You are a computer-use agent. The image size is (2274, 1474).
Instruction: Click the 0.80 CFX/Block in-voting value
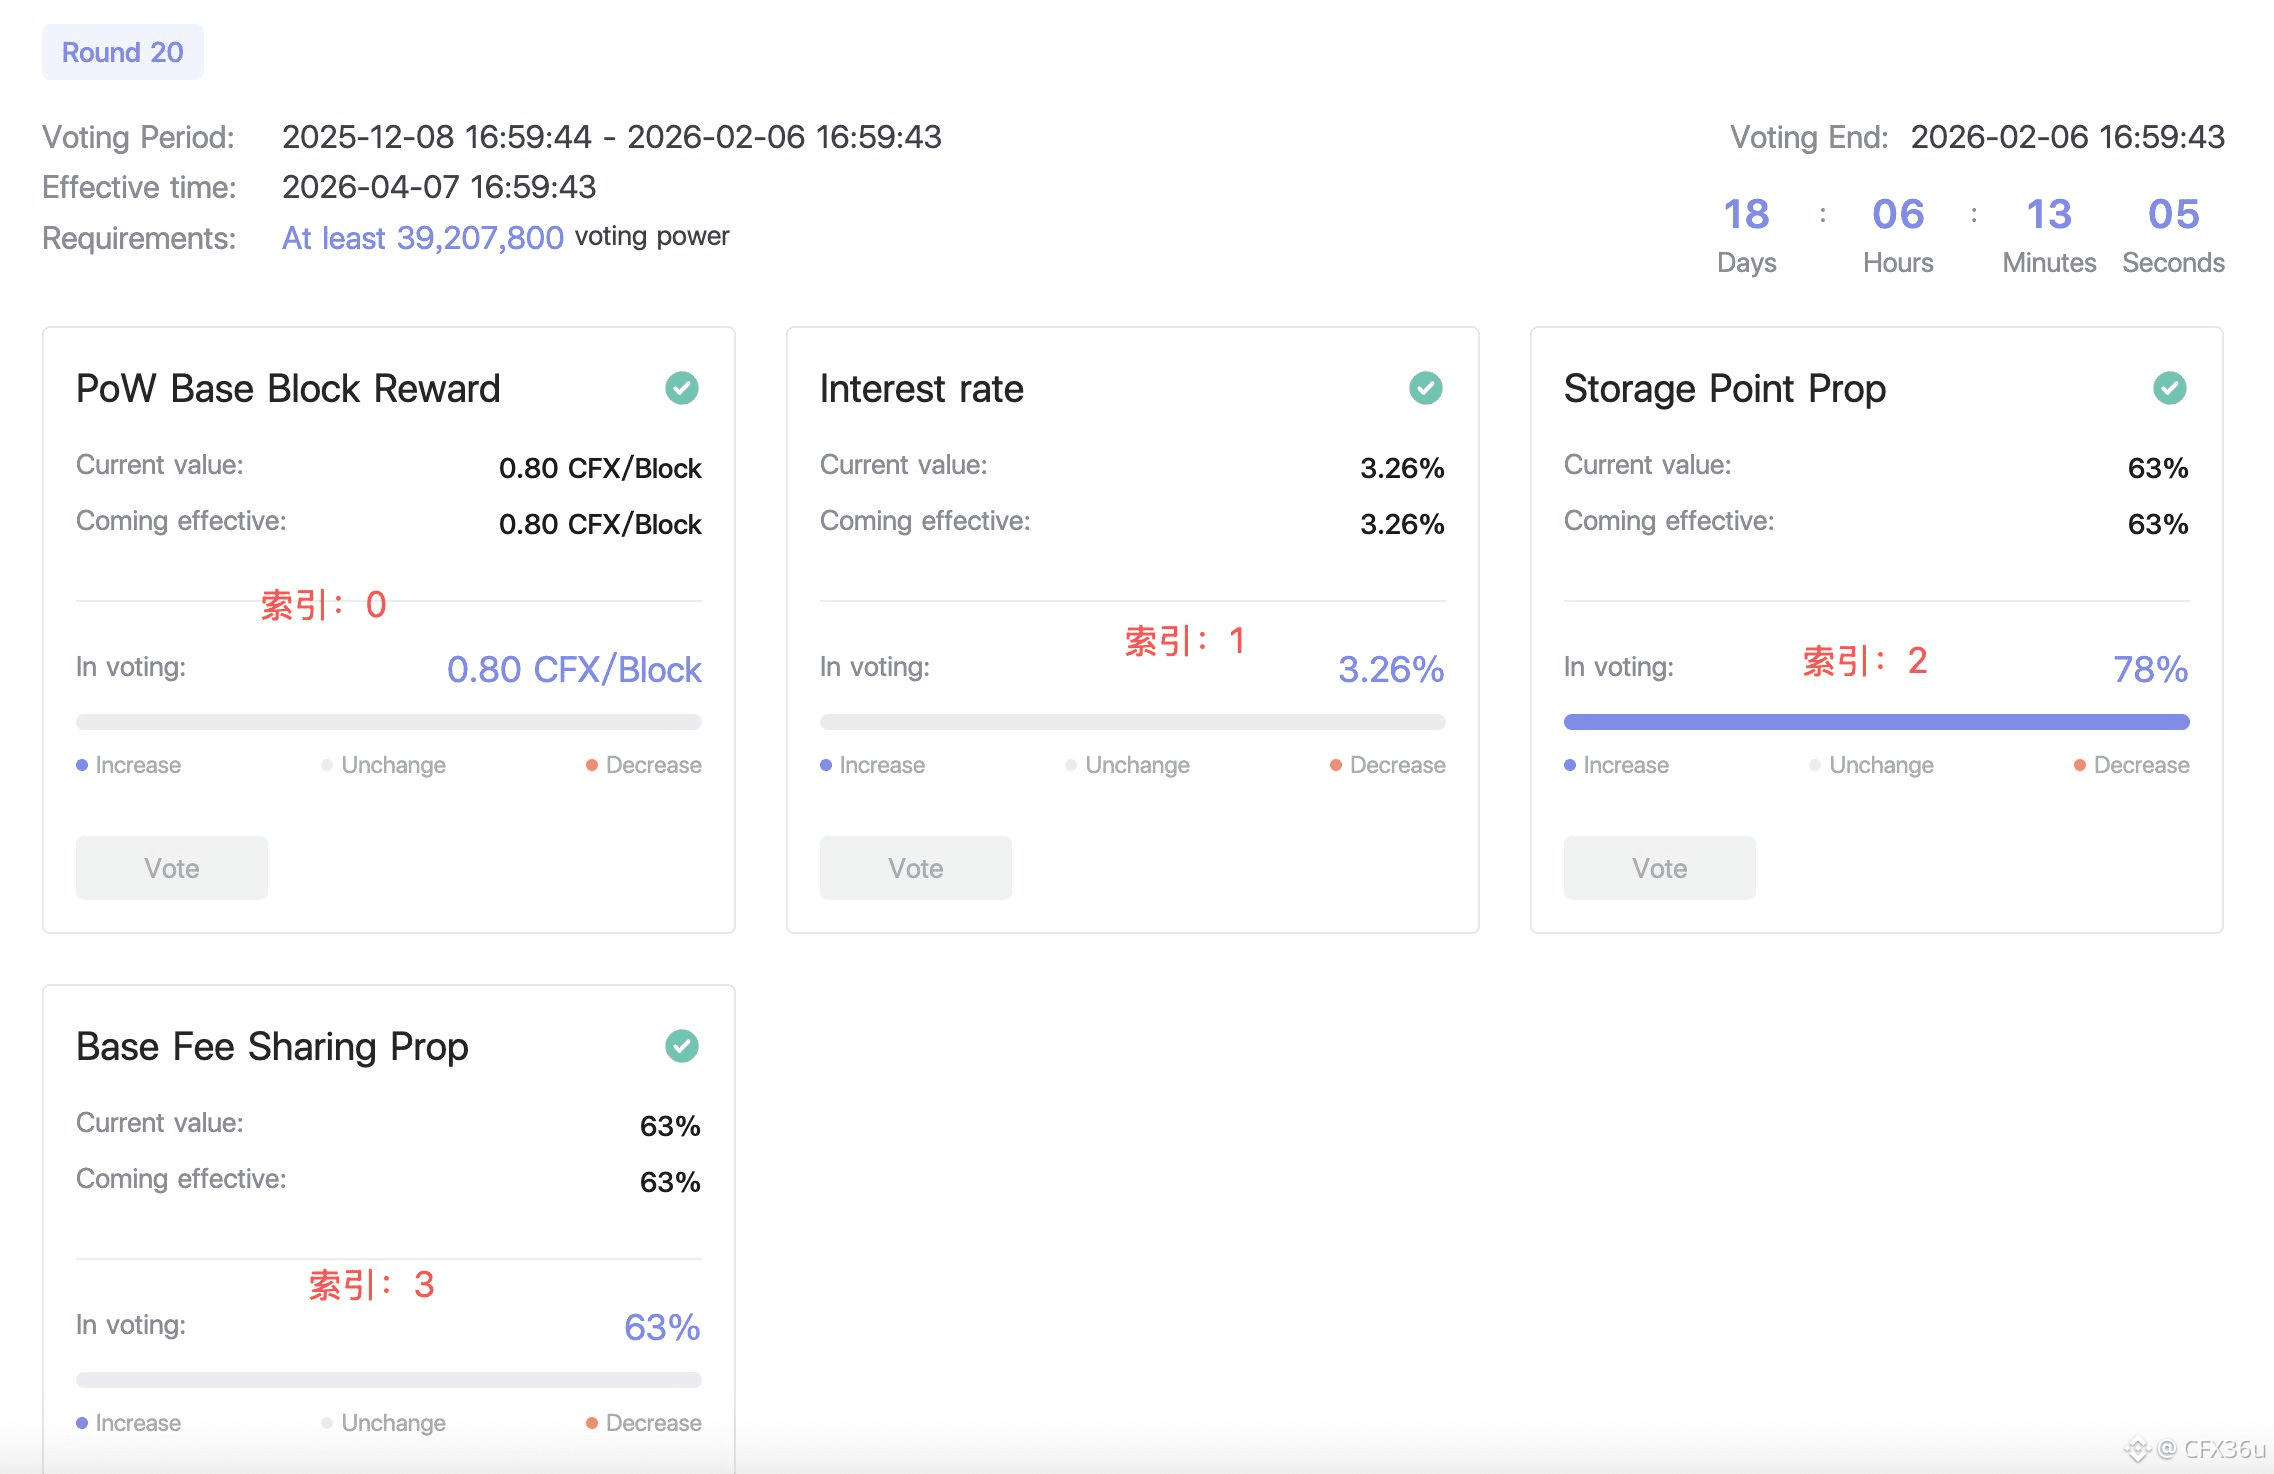(x=574, y=669)
